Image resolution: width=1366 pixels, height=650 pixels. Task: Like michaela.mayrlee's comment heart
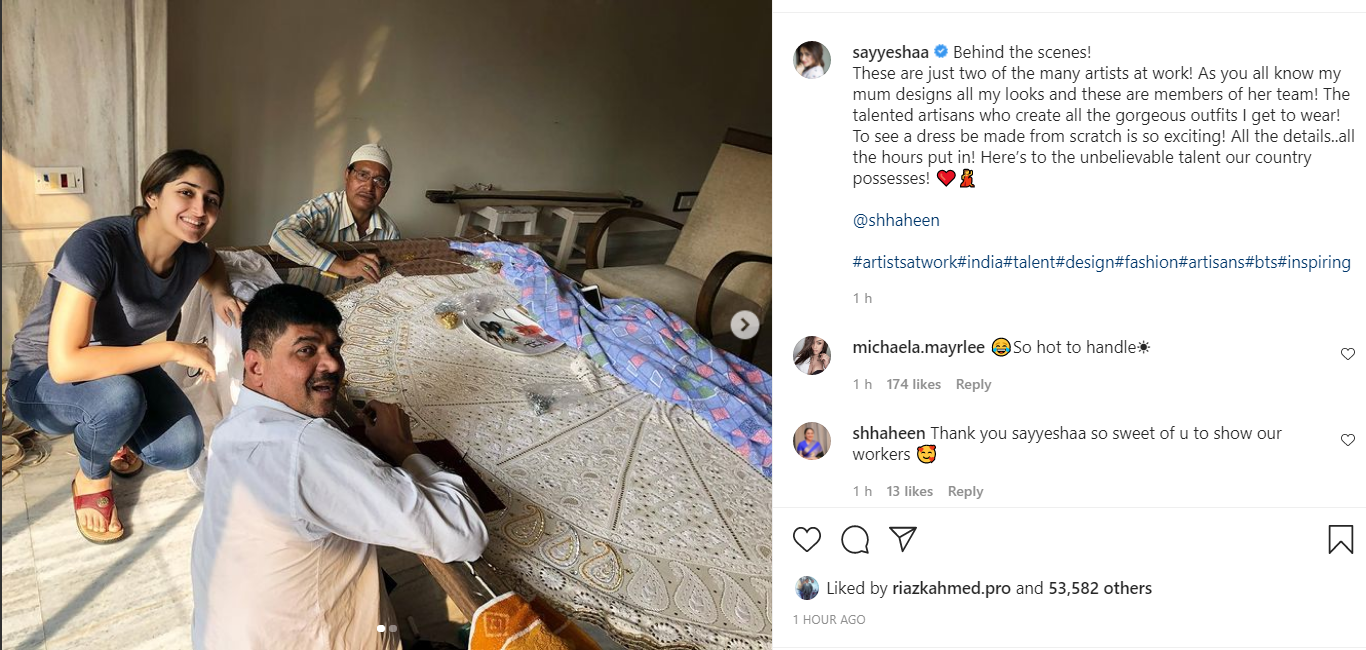[x=1347, y=354]
